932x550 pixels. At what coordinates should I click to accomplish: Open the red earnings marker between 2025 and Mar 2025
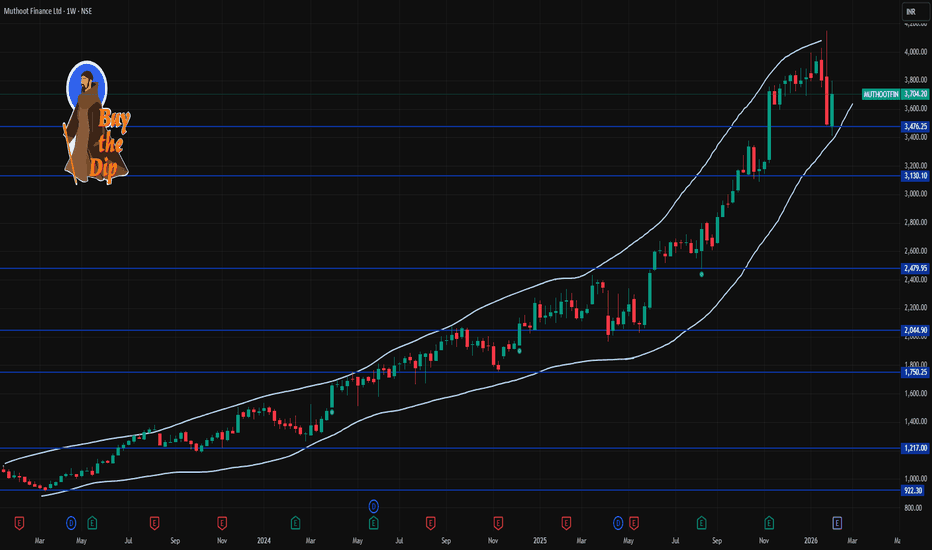coord(566,523)
